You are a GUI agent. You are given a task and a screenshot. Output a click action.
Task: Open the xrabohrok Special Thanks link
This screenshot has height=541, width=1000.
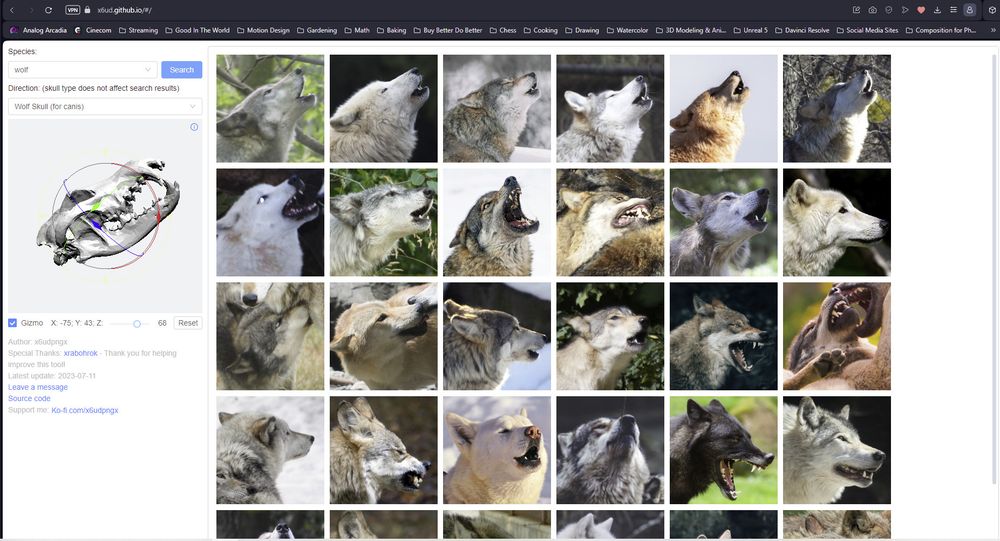[80, 353]
